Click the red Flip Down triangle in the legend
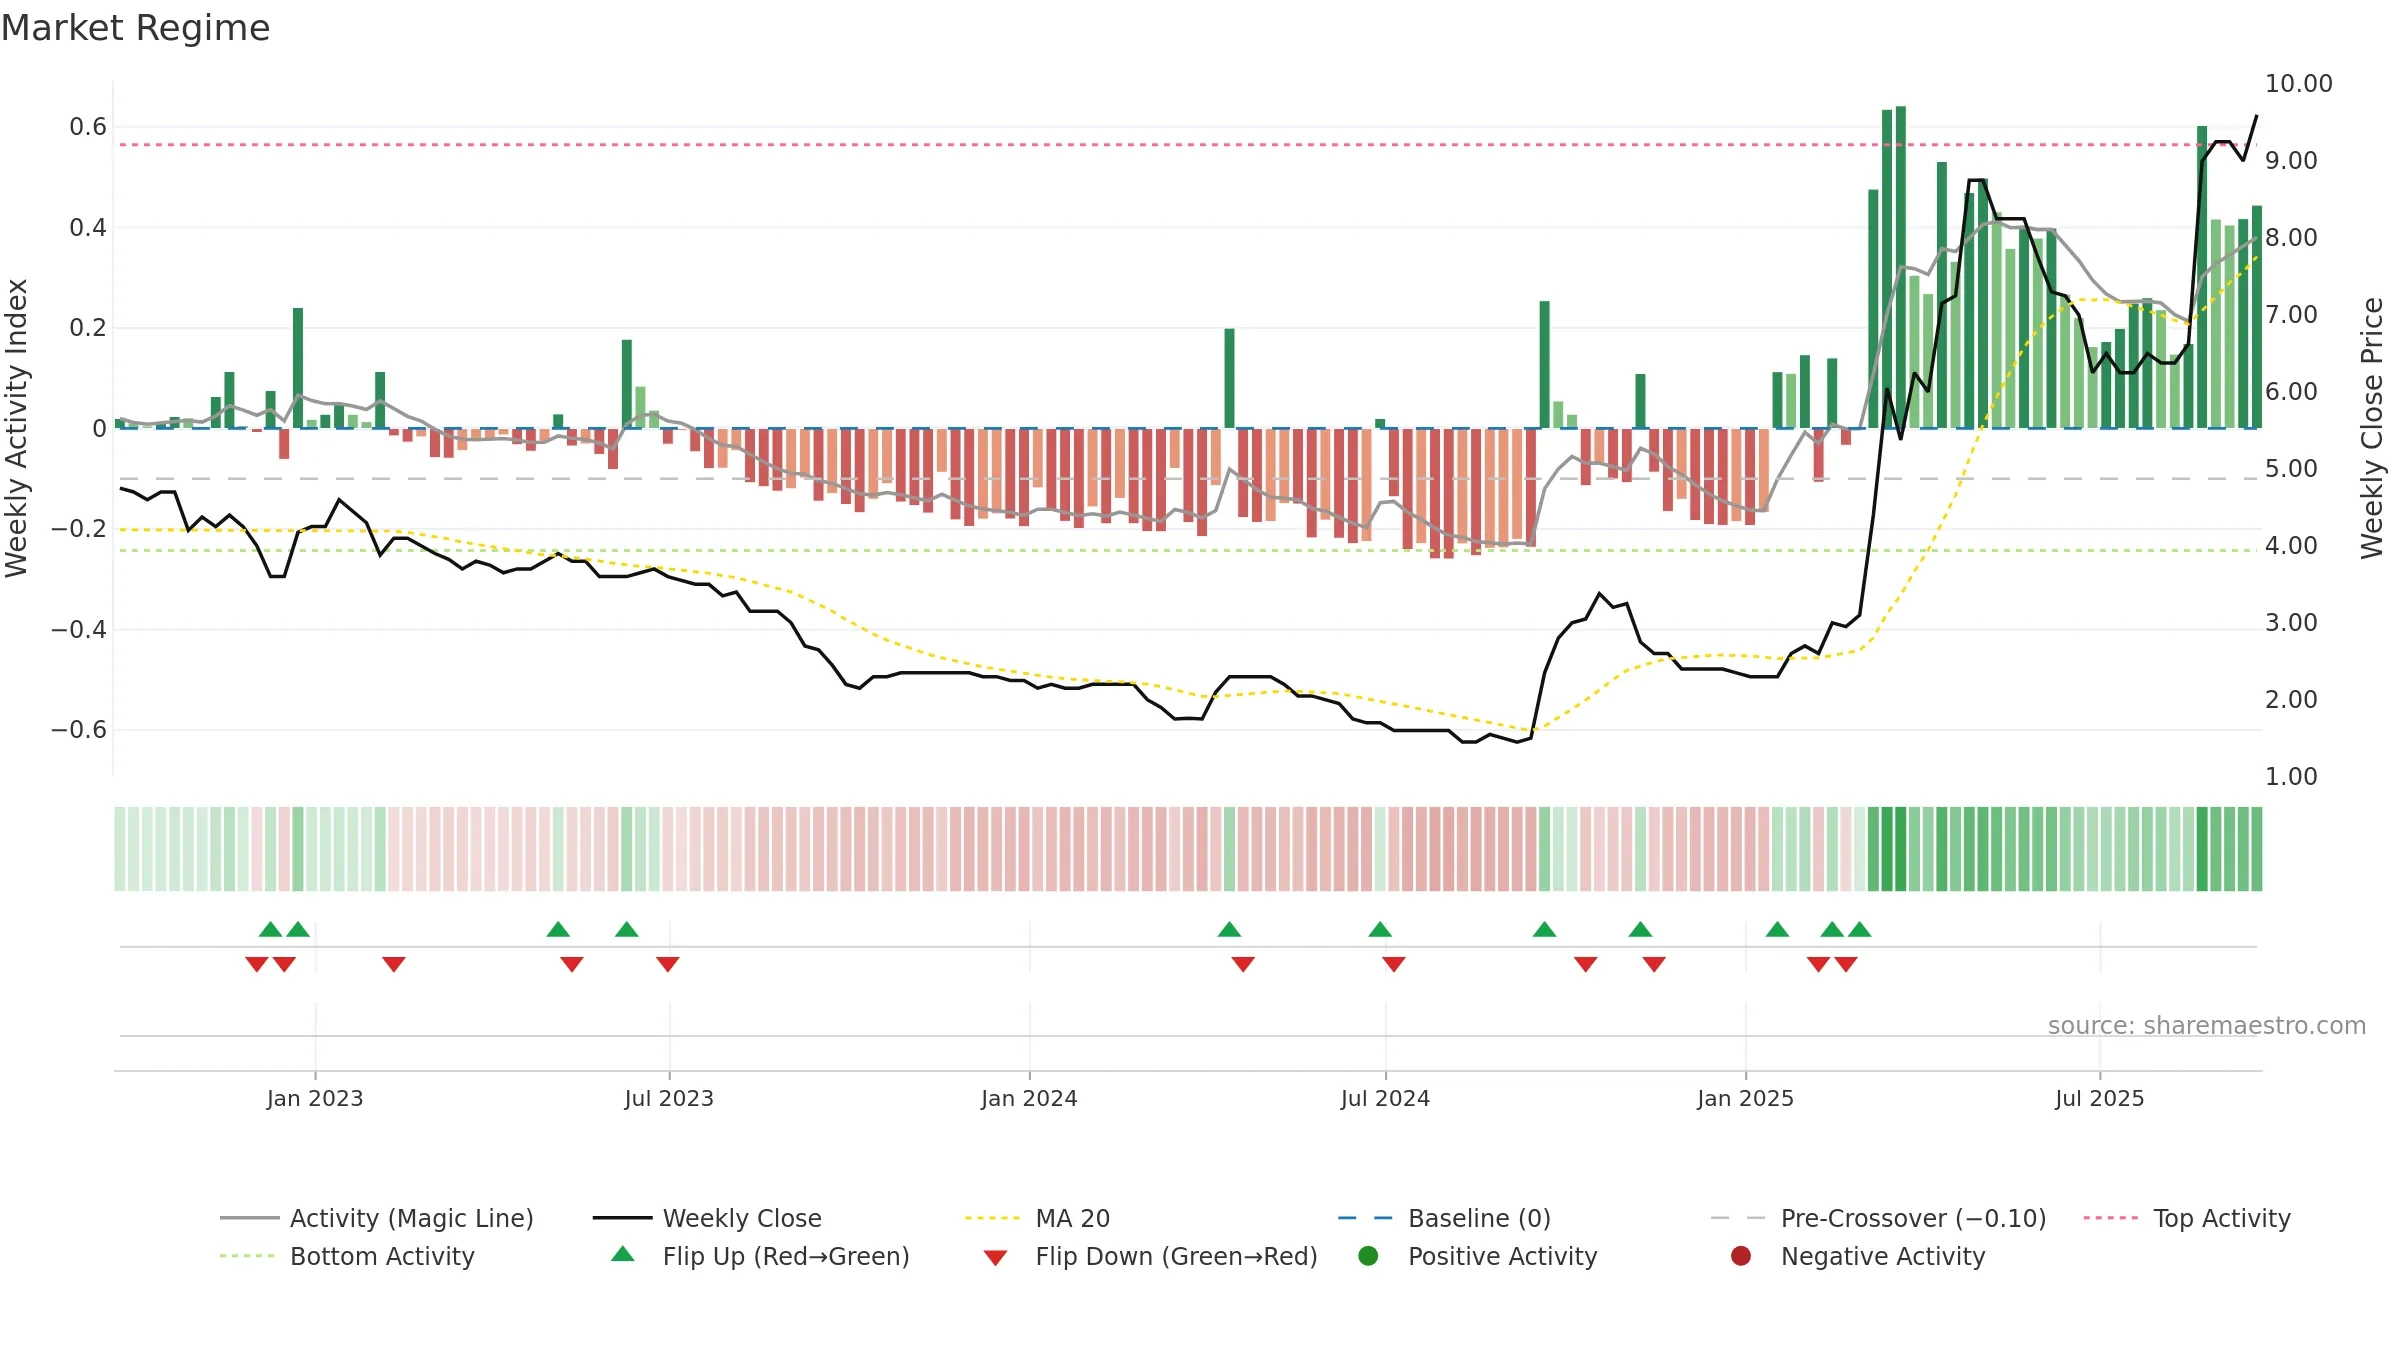The width and height of the screenshot is (2400, 1350). tap(995, 1258)
